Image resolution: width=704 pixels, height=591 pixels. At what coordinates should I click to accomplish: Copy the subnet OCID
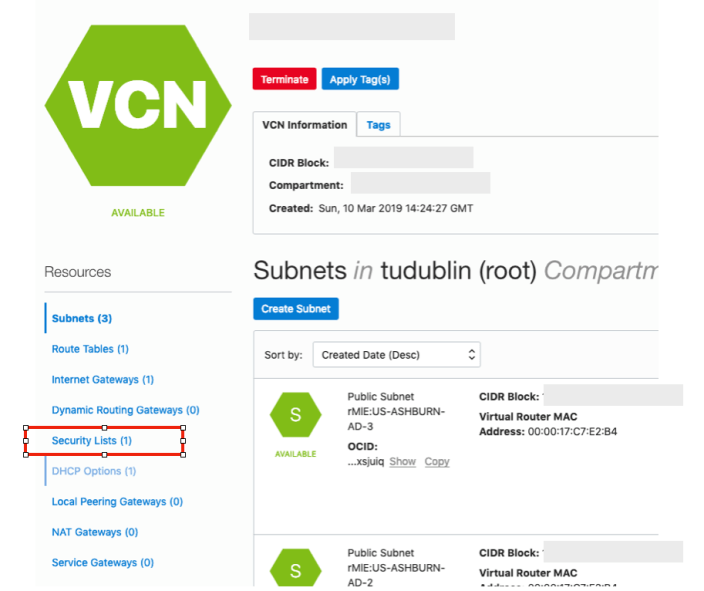(x=437, y=462)
